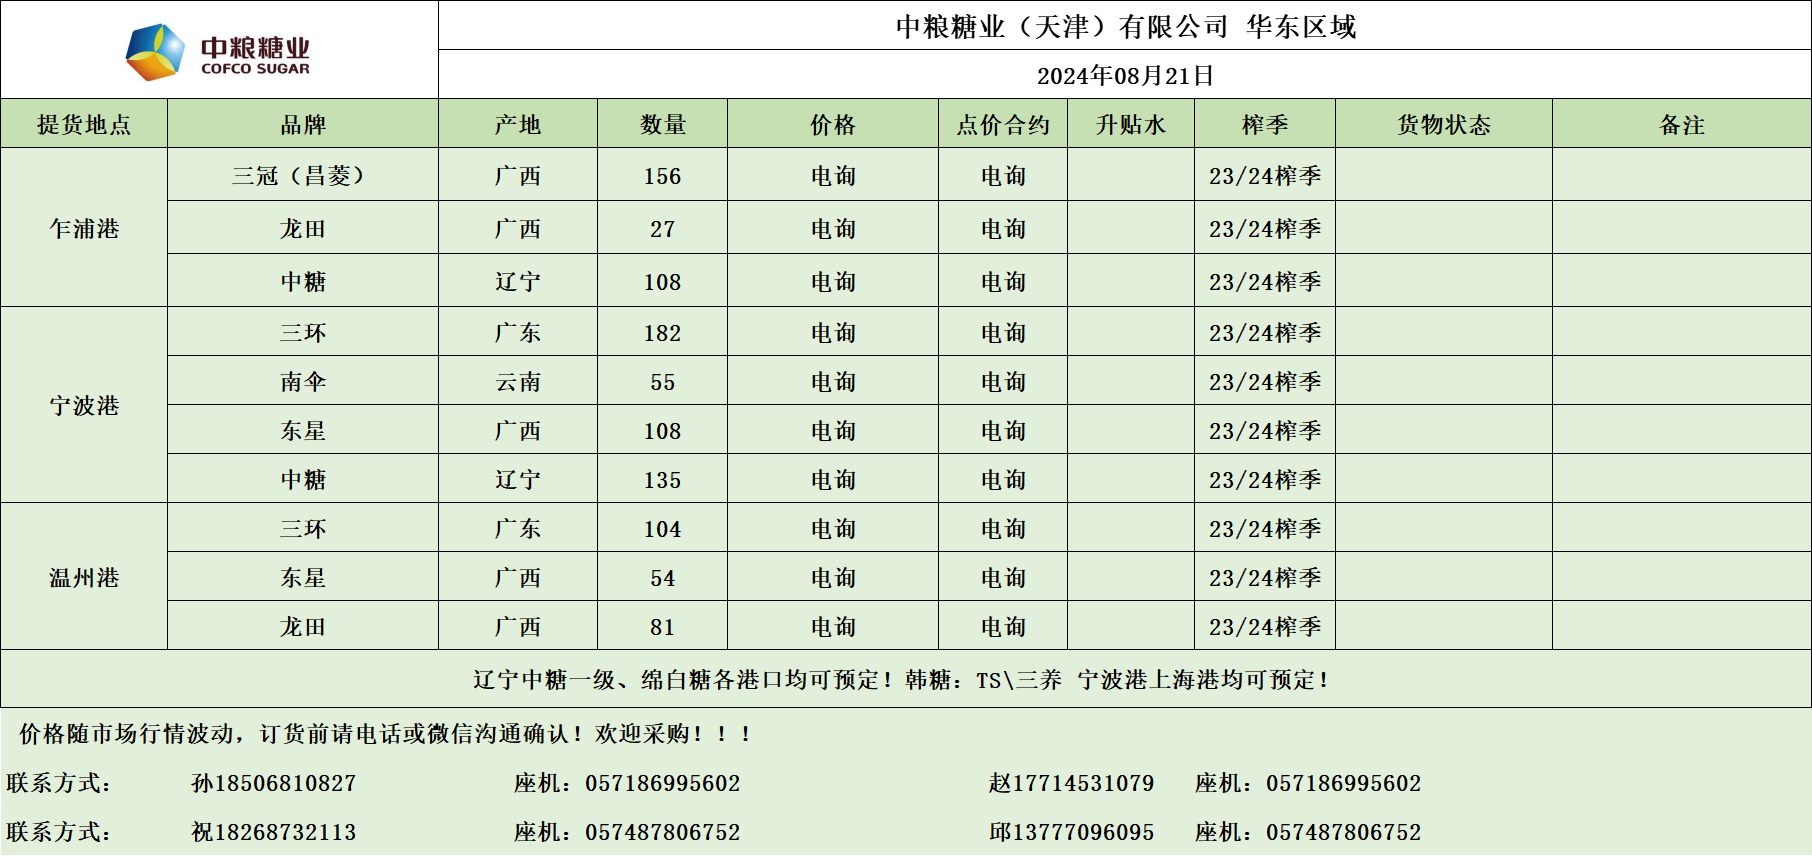Select the 三冠（昌菱）brand cell
This screenshot has height=856, width=1812.
click(x=303, y=176)
